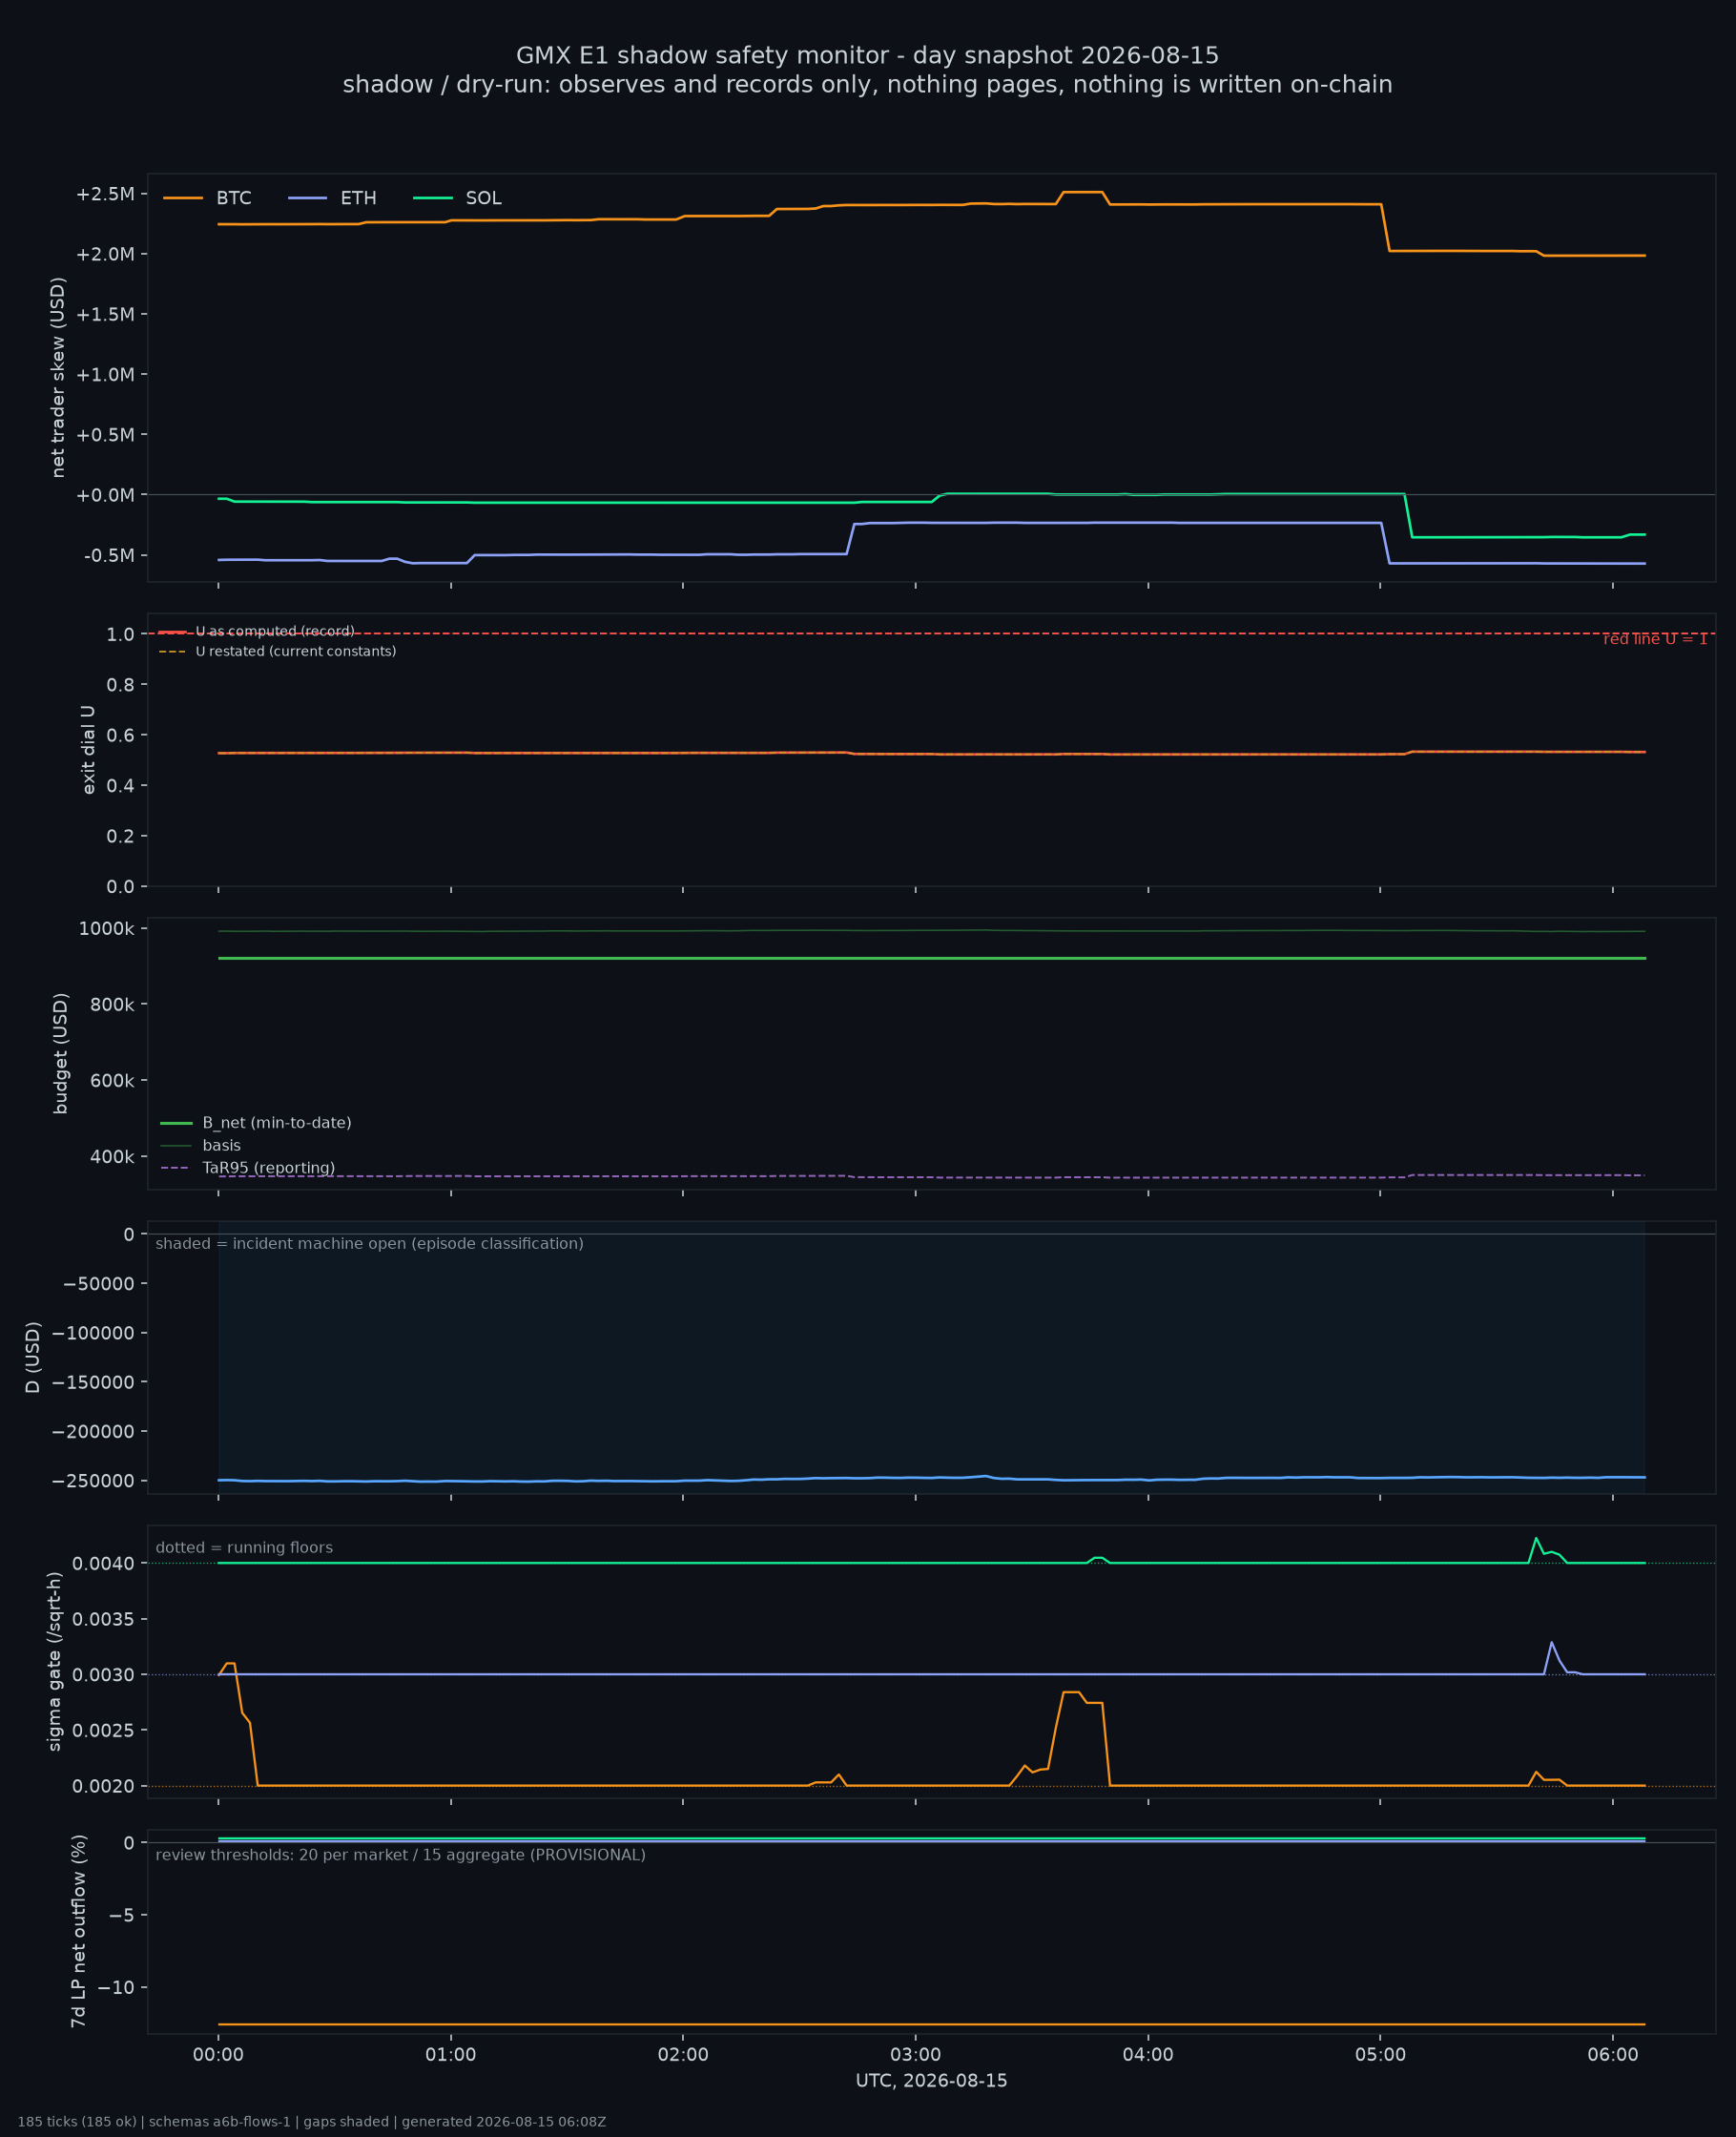Click the "red line U = 1" annotation

pyautogui.click(x=1655, y=640)
